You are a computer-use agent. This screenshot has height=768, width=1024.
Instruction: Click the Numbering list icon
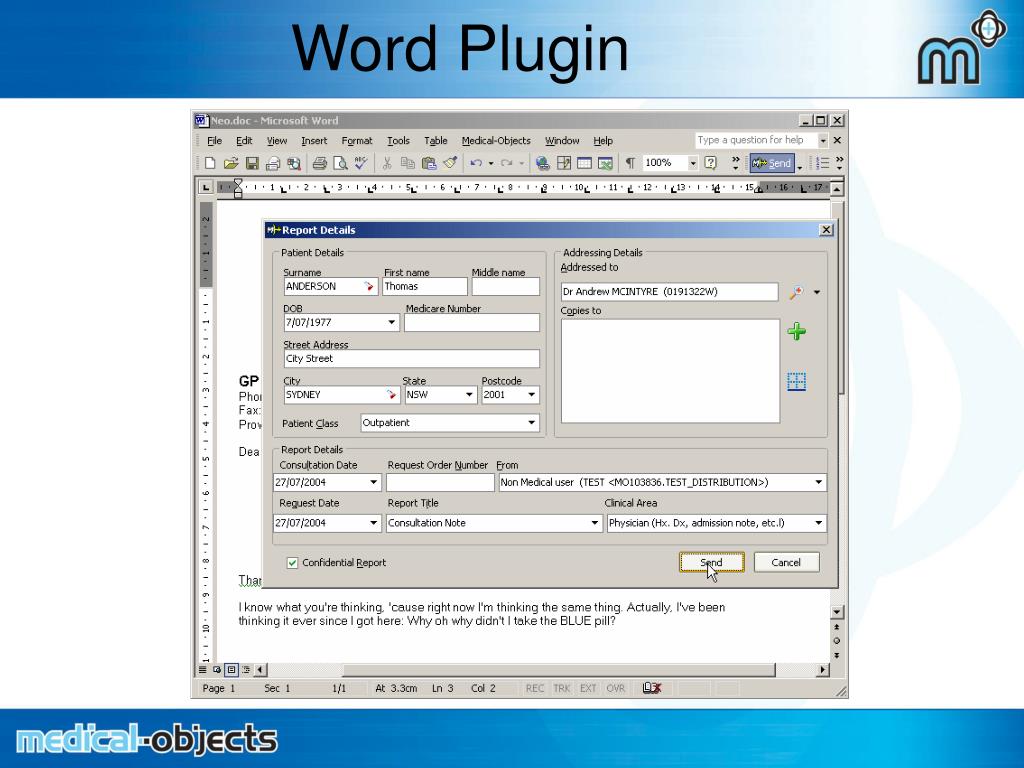[x=823, y=163]
